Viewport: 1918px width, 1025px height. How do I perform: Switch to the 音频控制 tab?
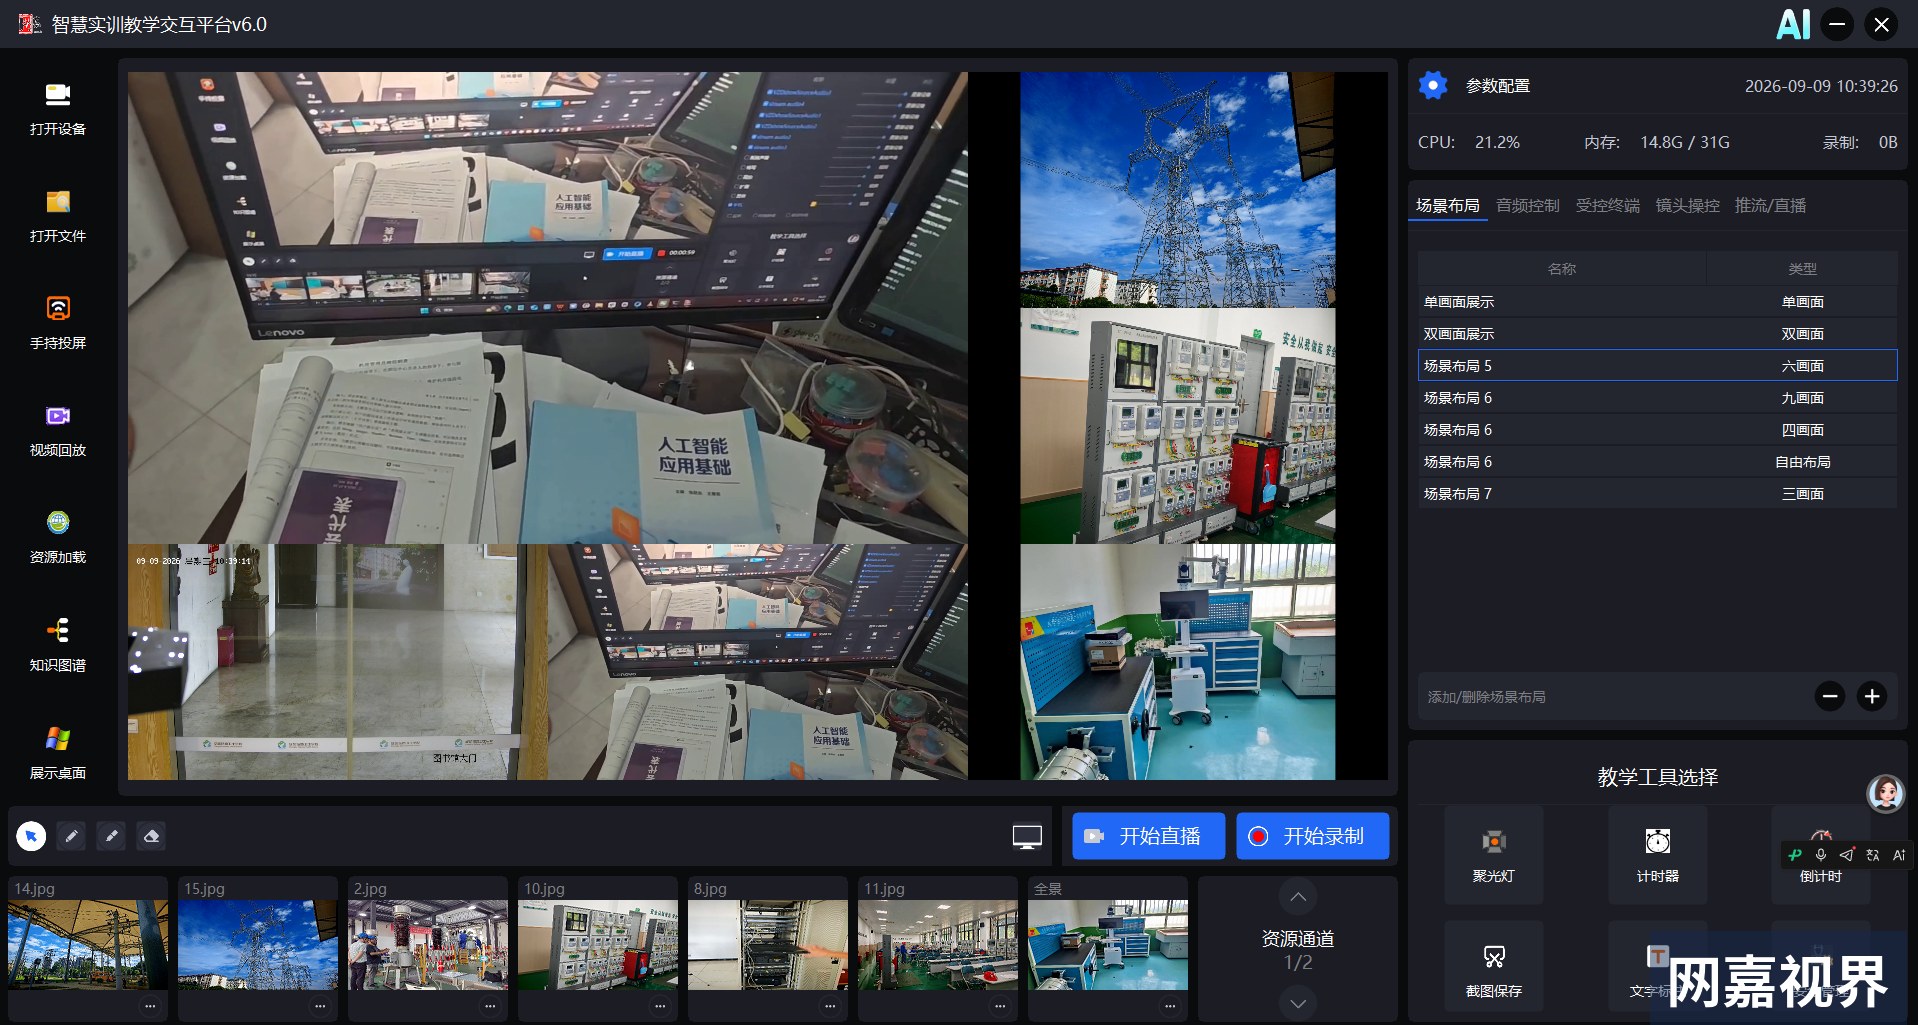[x=1527, y=205]
